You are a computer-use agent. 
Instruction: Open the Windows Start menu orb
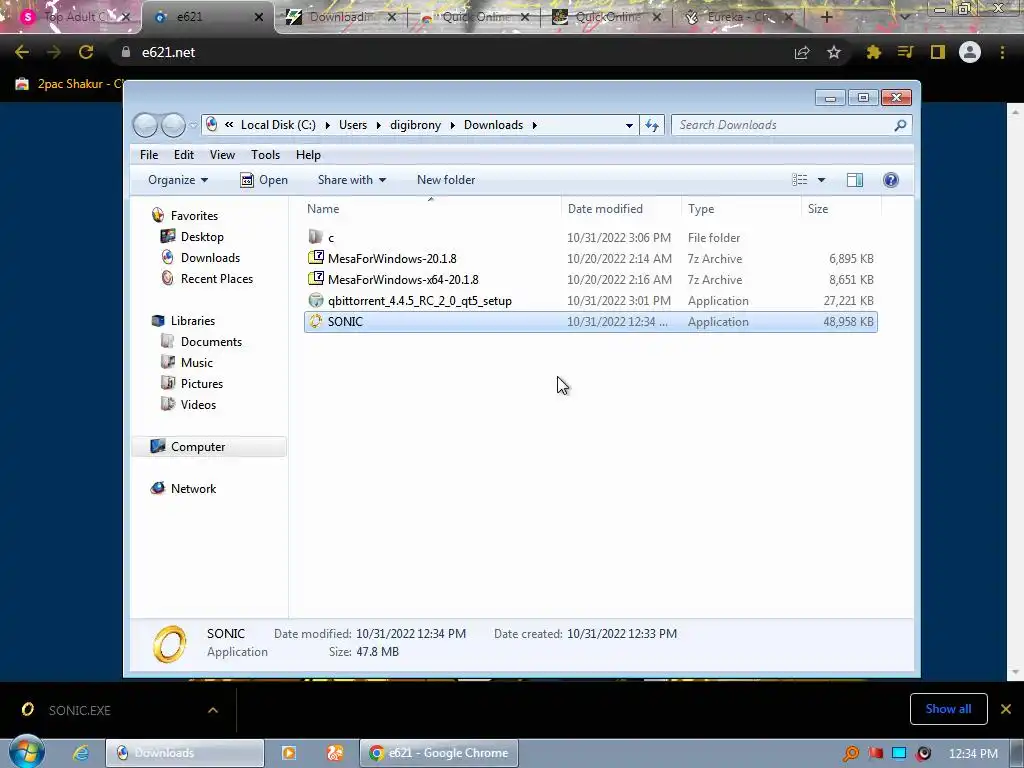point(26,752)
